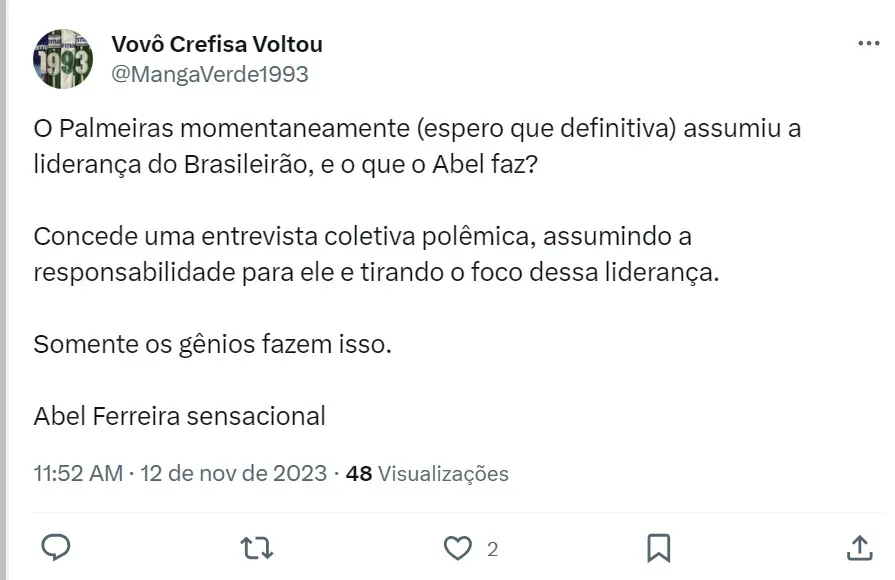This screenshot has width=895, height=580.
Task: Click the like count number 2
Action: (x=492, y=548)
